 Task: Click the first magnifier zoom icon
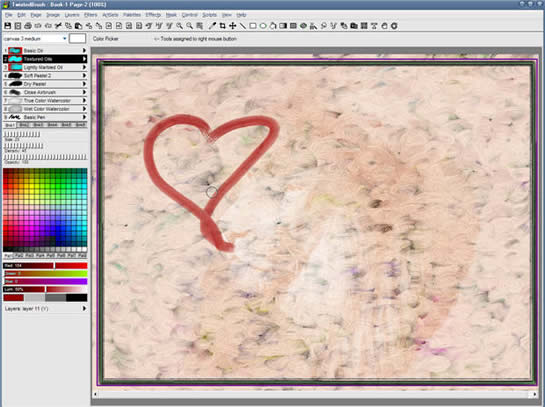coord(179,26)
